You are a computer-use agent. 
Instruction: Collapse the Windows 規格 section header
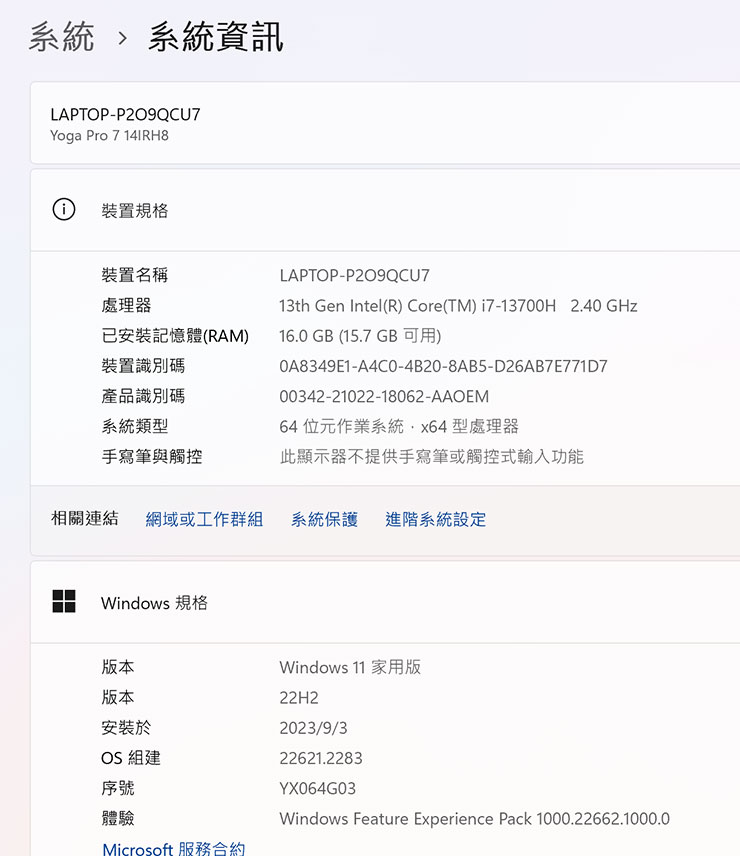[385, 602]
